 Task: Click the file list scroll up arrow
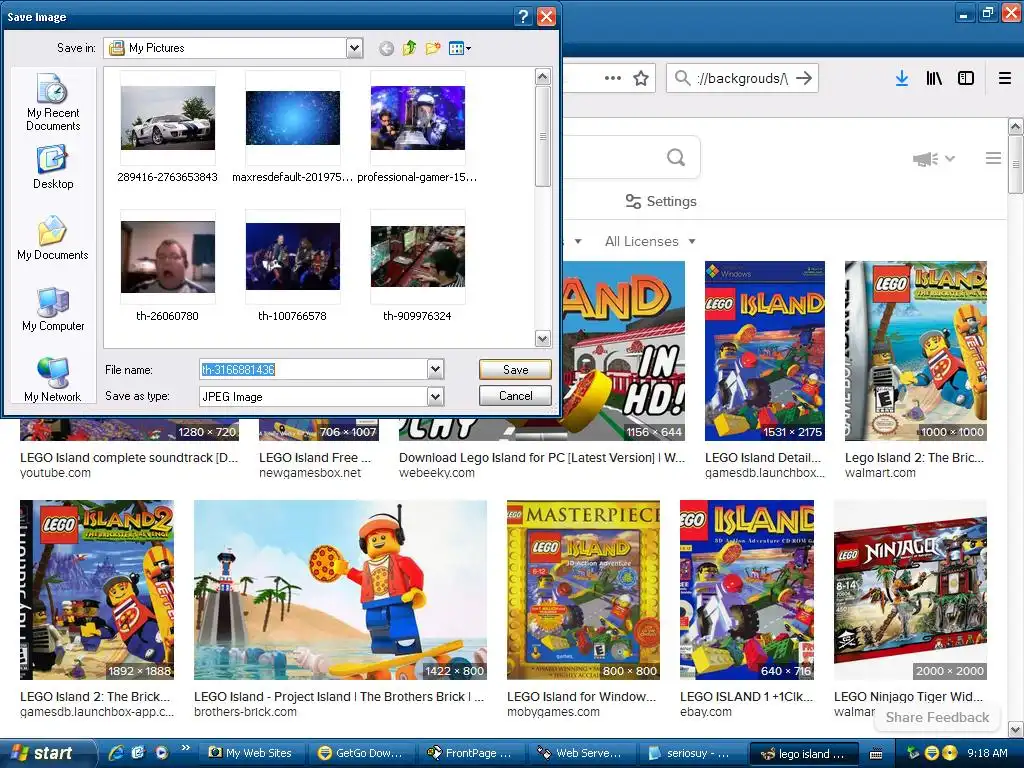point(542,76)
